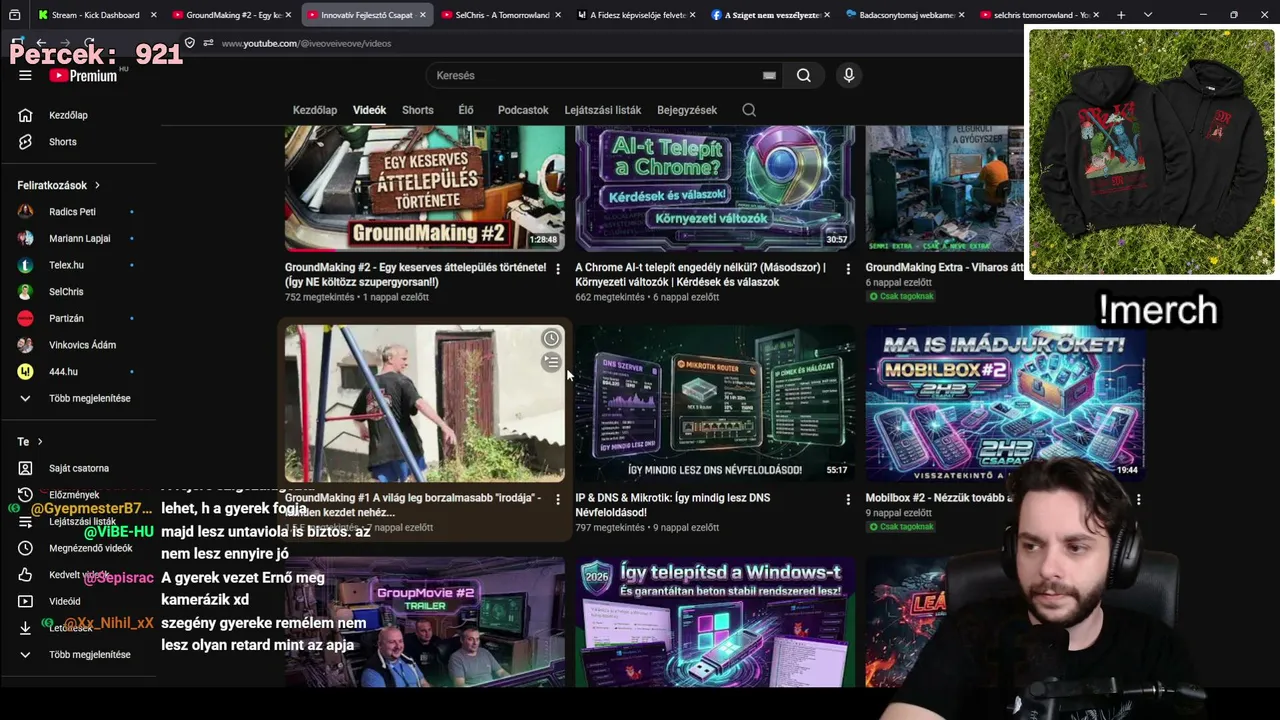Viewport: 1280px width, 720px height.
Task: Close the Innovatív Fejlesztő Csapat tab
Action: pos(422,15)
